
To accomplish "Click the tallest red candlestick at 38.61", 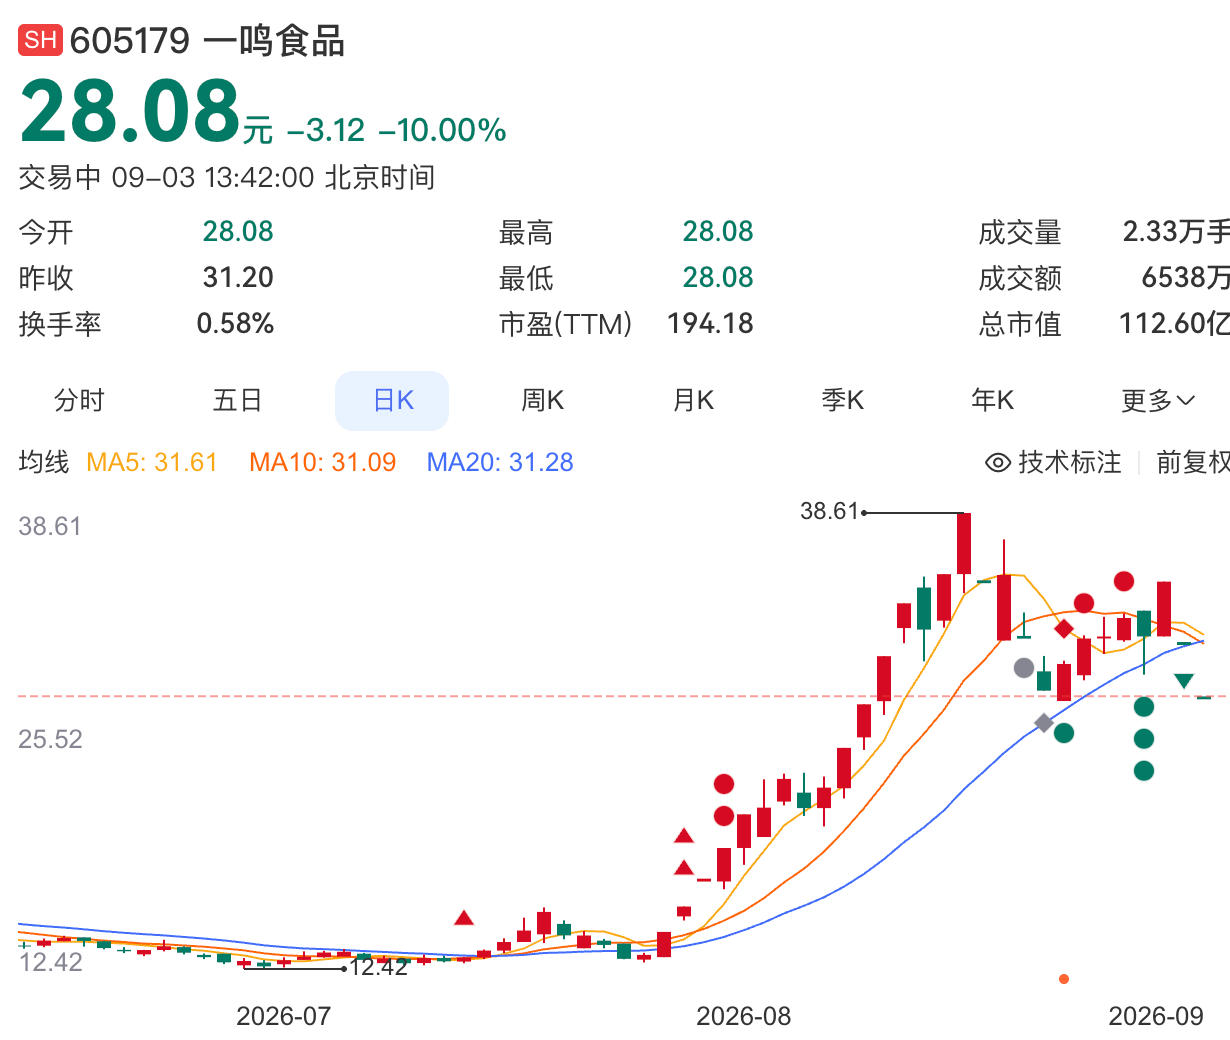I will pos(964,545).
